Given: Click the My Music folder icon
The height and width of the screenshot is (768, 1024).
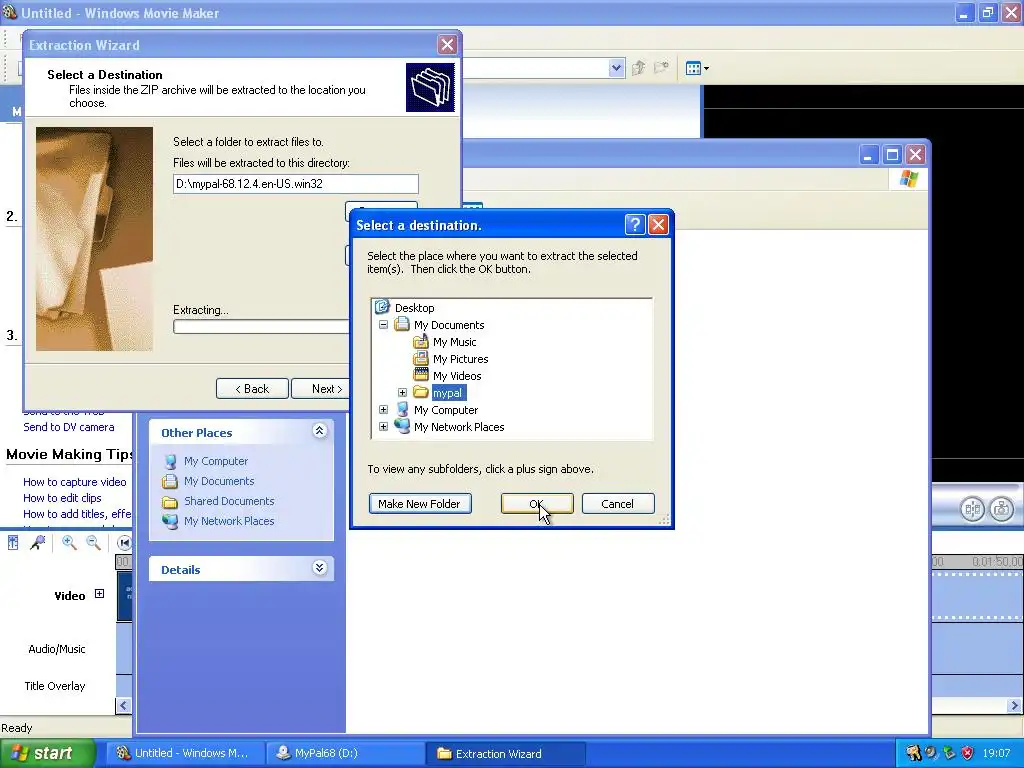Looking at the screenshot, I should [421, 342].
